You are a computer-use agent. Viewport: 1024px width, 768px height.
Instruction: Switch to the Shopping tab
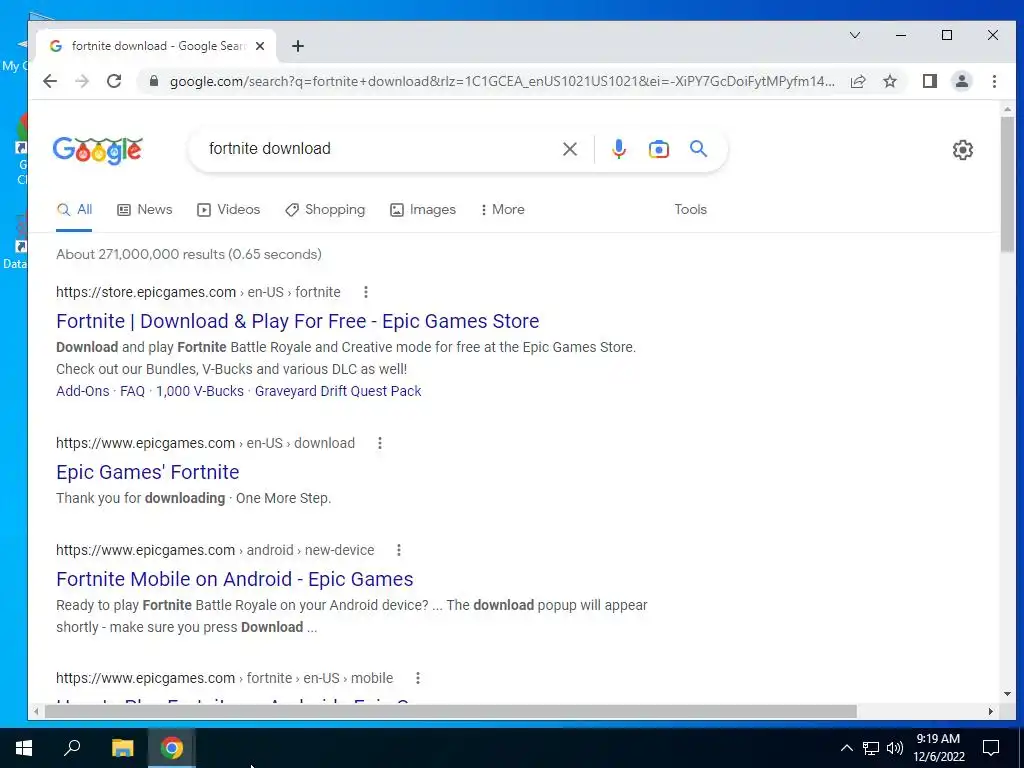tap(325, 210)
